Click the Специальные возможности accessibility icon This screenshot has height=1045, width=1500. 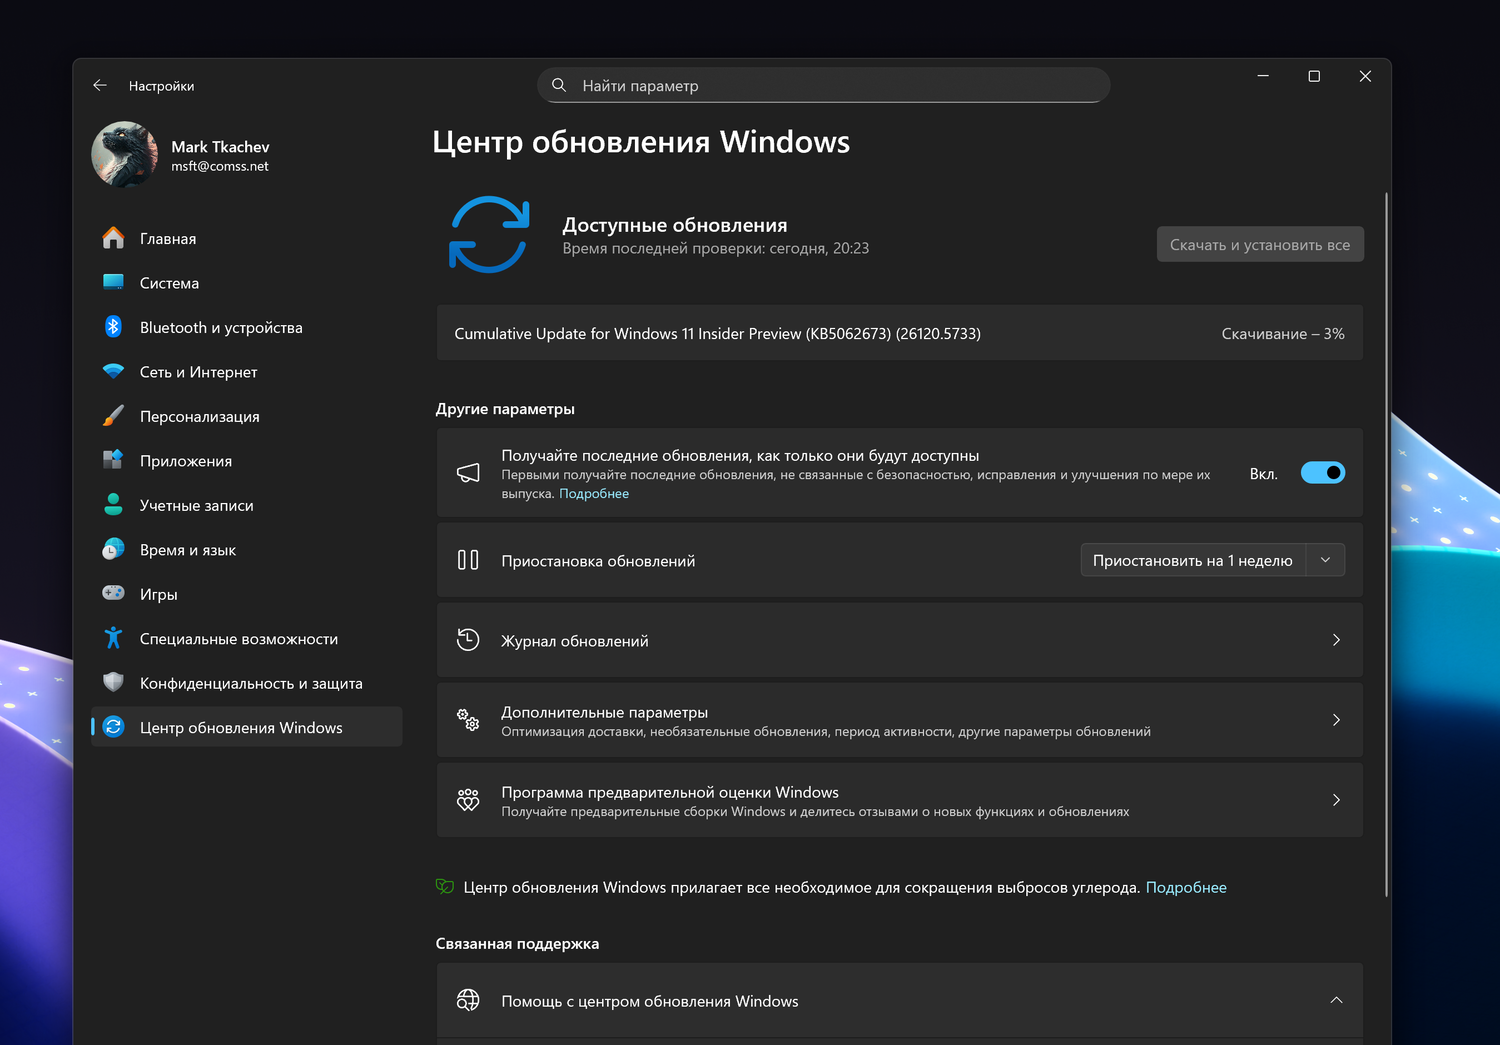point(113,638)
